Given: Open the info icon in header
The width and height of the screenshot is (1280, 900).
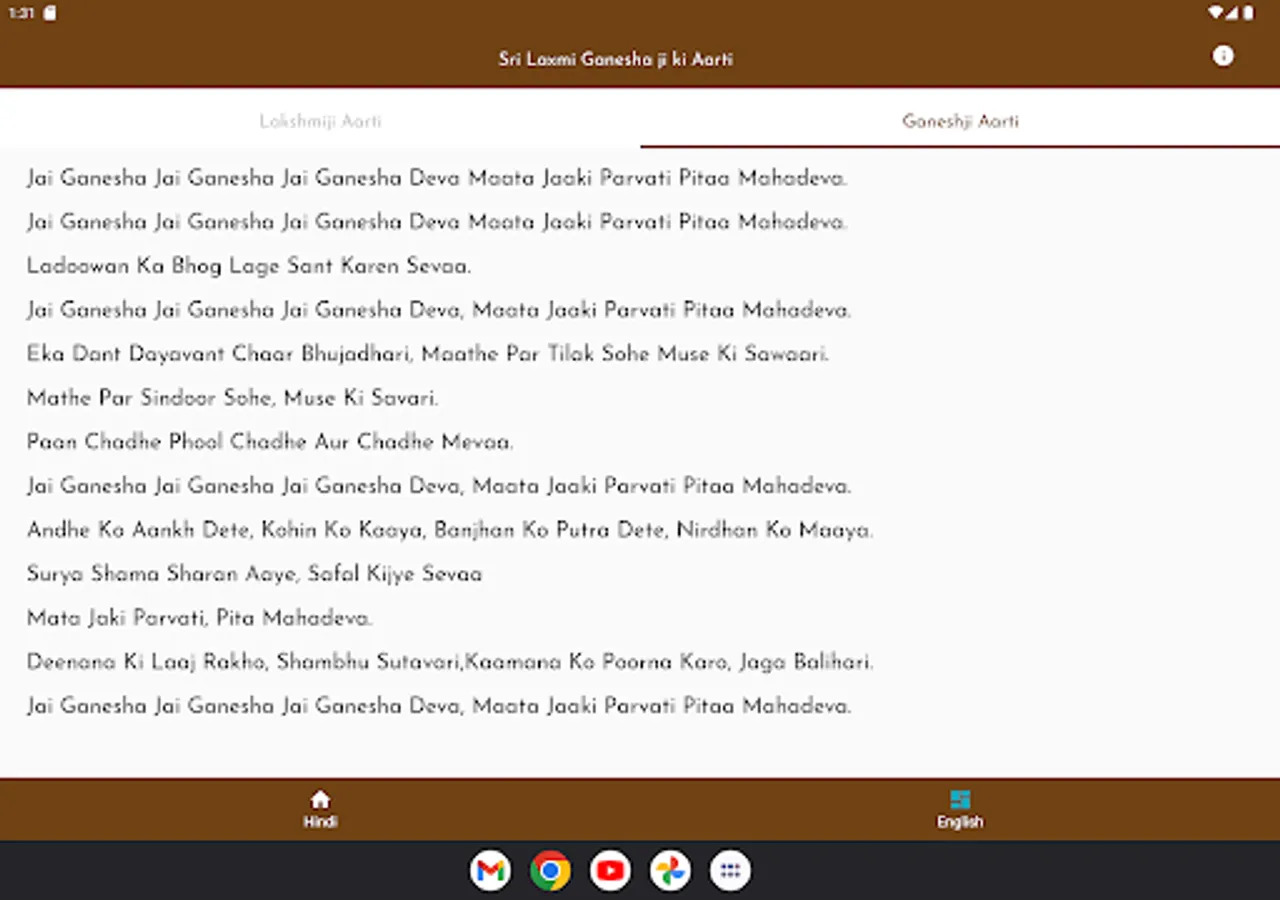Looking at the screenshot, I should click(1223, 56).
